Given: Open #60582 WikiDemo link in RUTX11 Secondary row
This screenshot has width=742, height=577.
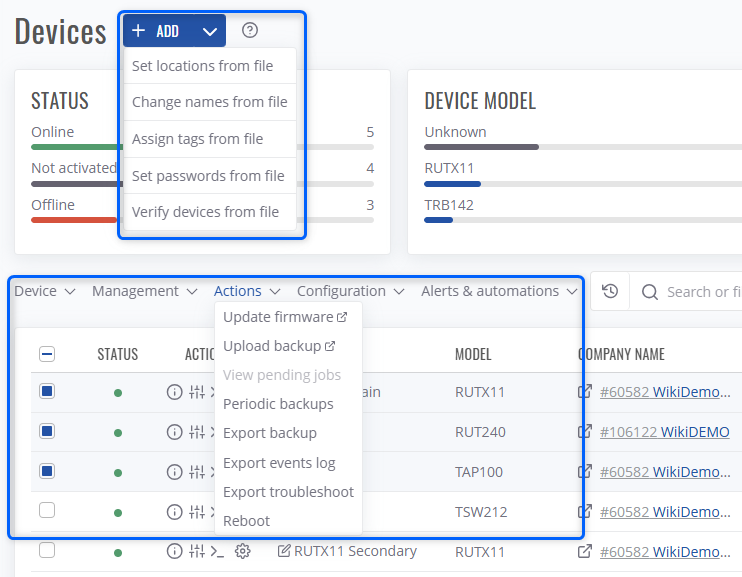Looking at the screenshot, I should [x=665, y=552].
